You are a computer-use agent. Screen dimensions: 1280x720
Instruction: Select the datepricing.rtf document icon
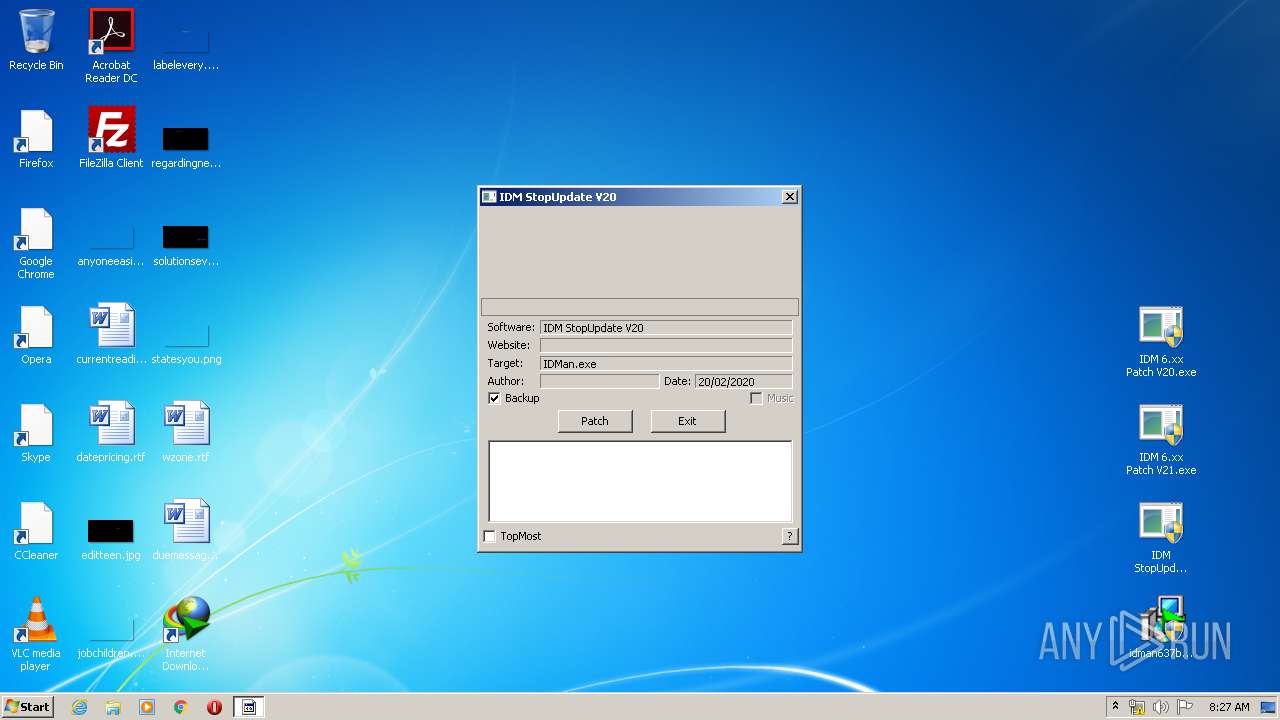[111, 433]
